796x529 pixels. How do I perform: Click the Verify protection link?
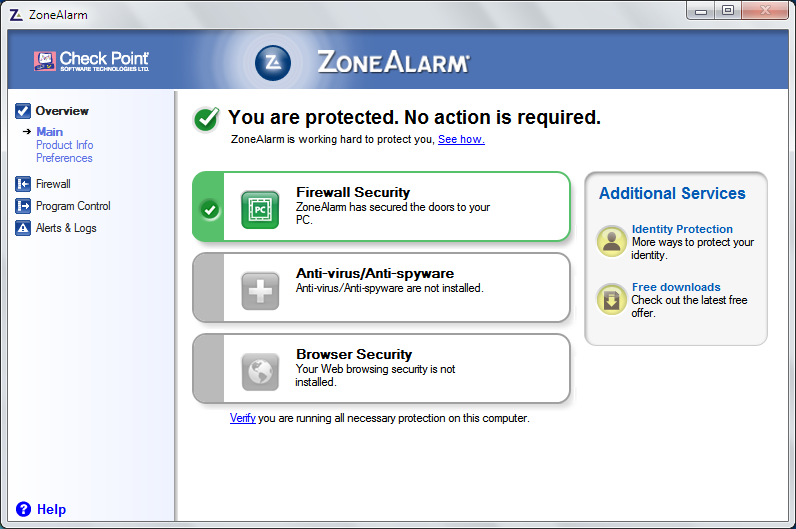pyautogui.click(x=243, y=418)
